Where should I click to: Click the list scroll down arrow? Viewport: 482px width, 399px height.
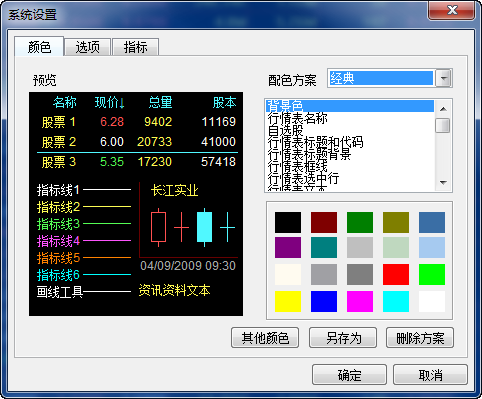click(443, 183)
